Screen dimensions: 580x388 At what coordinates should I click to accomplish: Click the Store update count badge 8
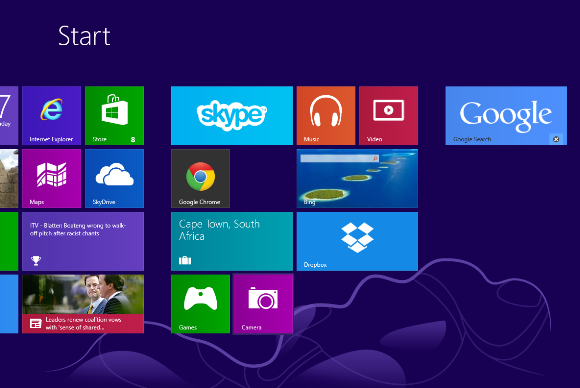click(133, 139)
